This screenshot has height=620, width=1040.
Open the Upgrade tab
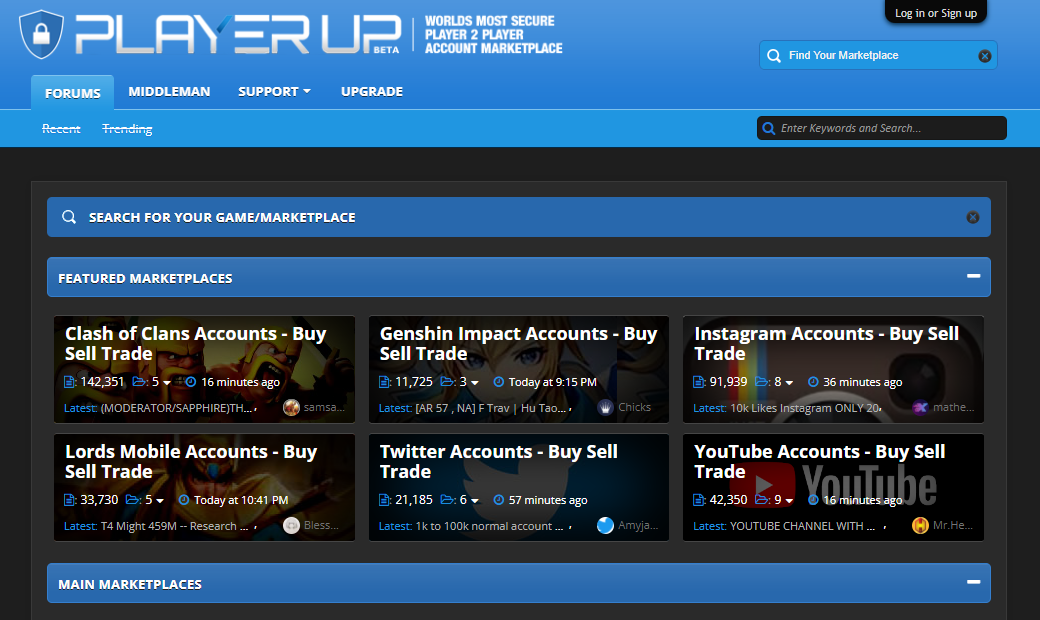[371, 92]
